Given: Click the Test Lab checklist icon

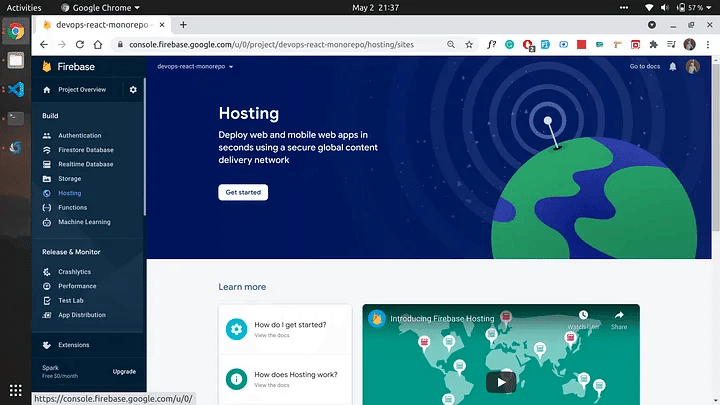Looking at the screenshot, I should click(x=47, y=301).
